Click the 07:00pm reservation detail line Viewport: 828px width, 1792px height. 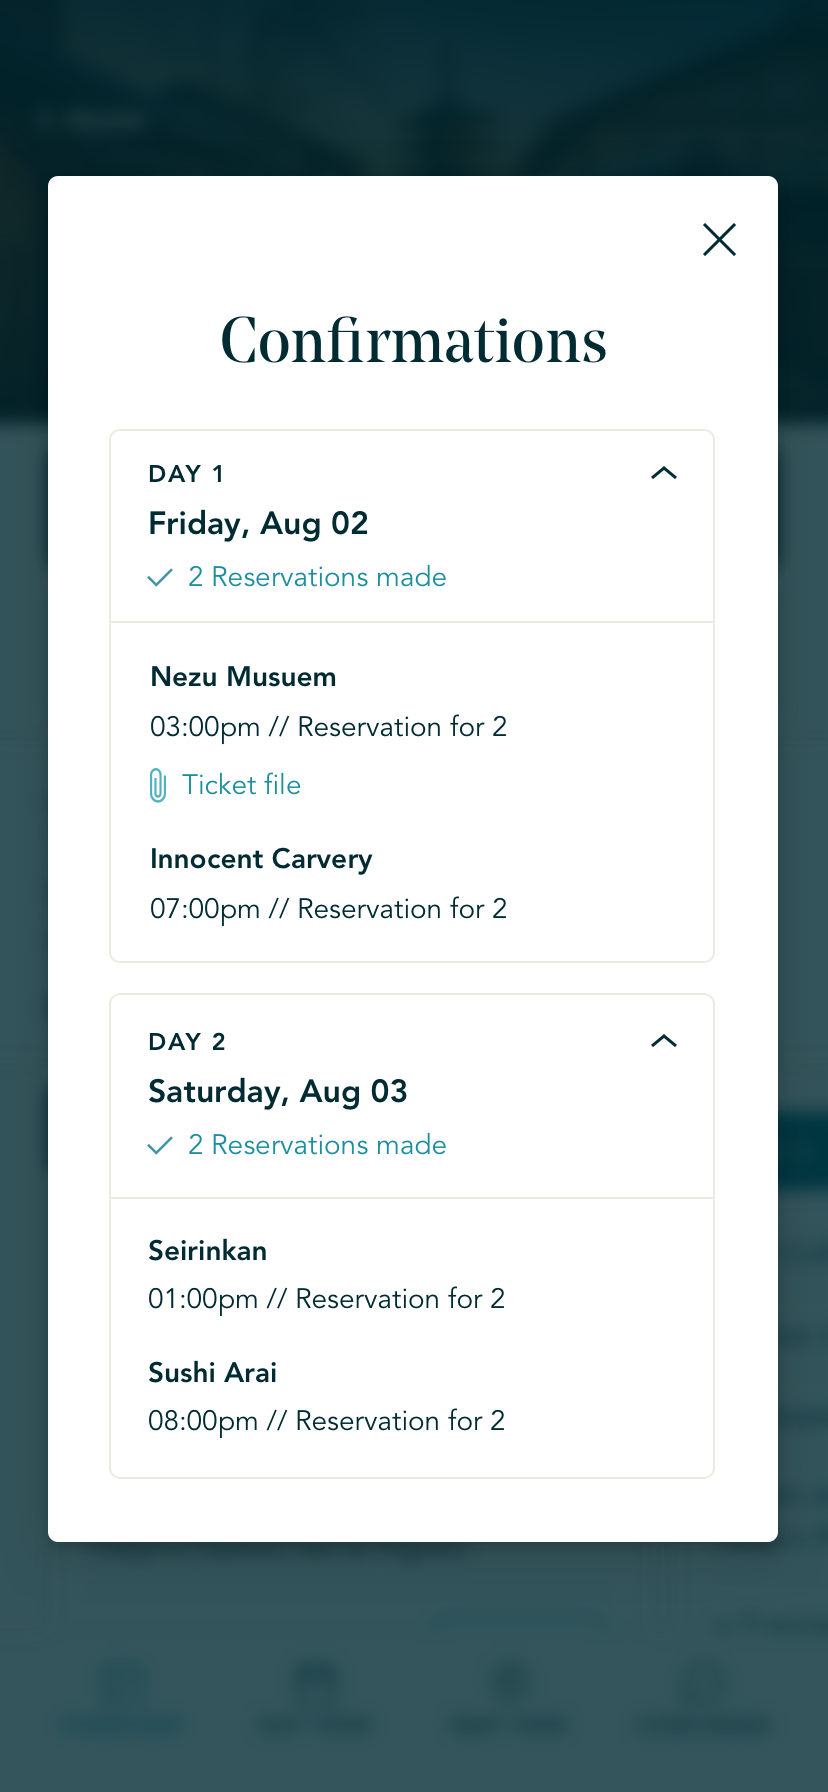(328, 909)
